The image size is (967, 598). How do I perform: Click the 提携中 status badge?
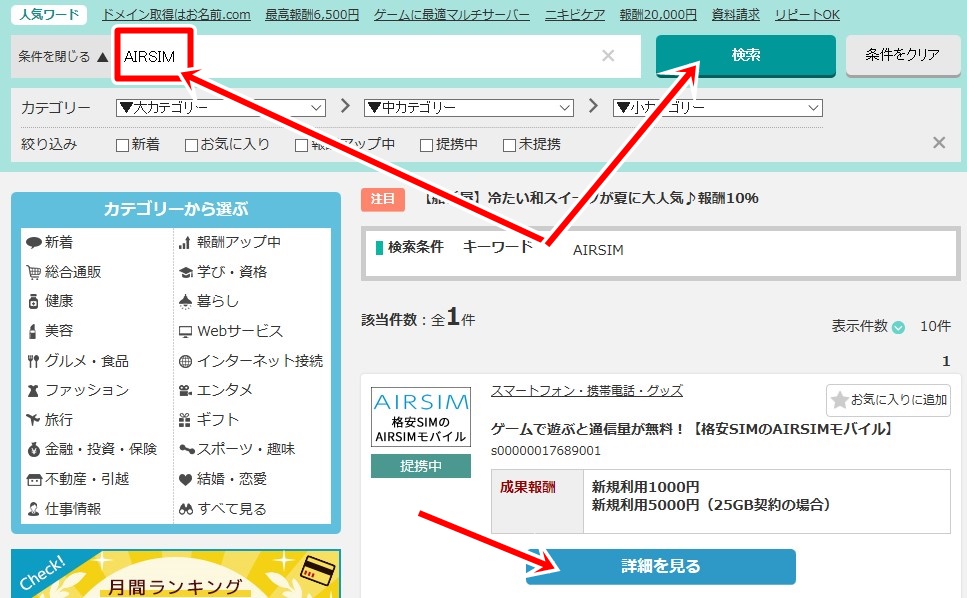421,466
